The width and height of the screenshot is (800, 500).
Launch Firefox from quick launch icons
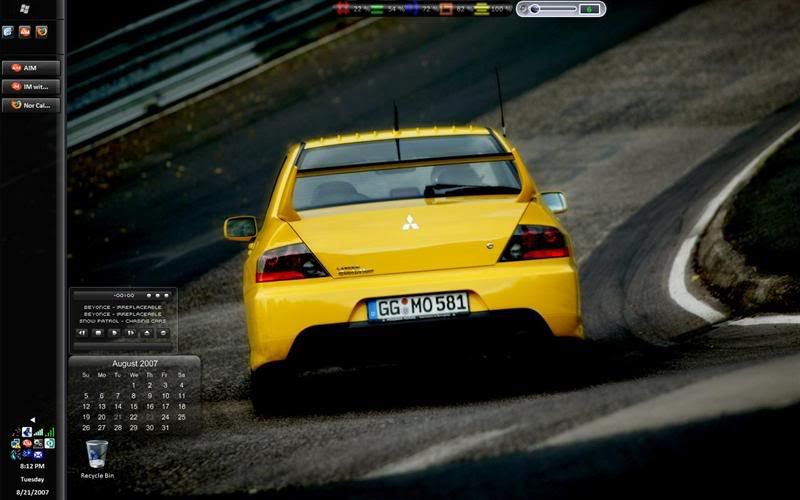(41, 32)
